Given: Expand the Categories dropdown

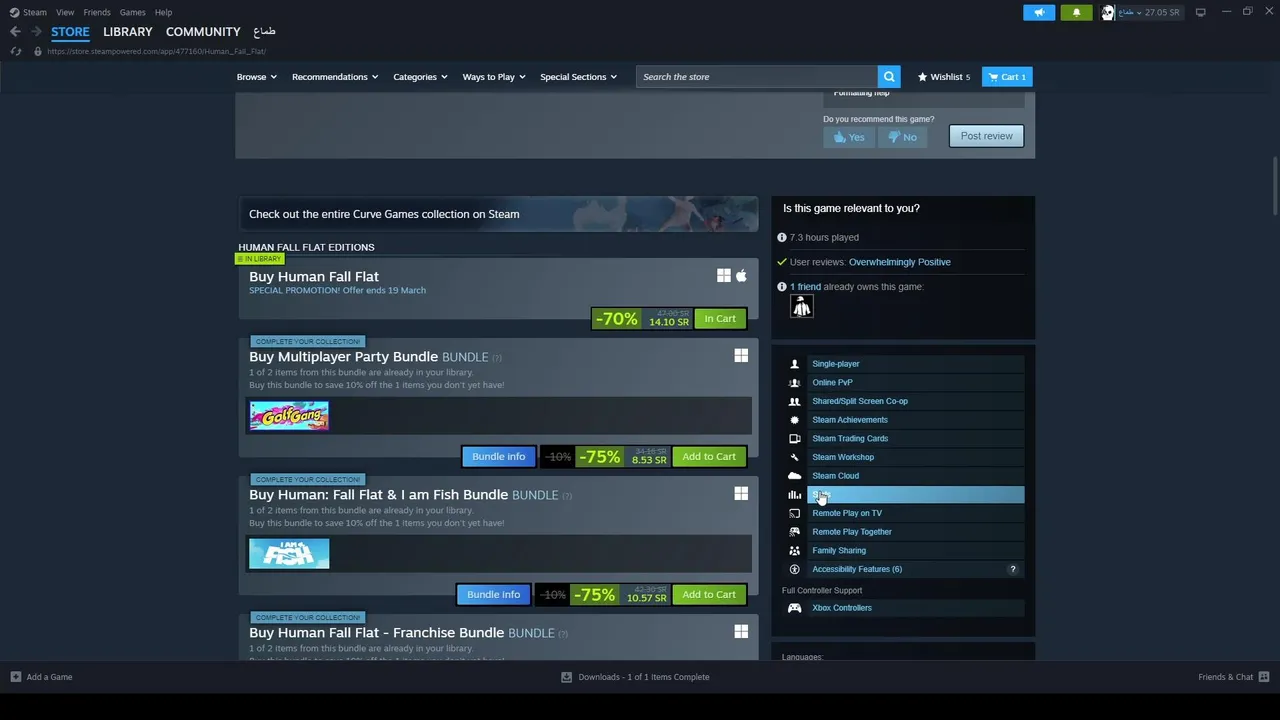Looking at the screenshot, I should 420,77.
